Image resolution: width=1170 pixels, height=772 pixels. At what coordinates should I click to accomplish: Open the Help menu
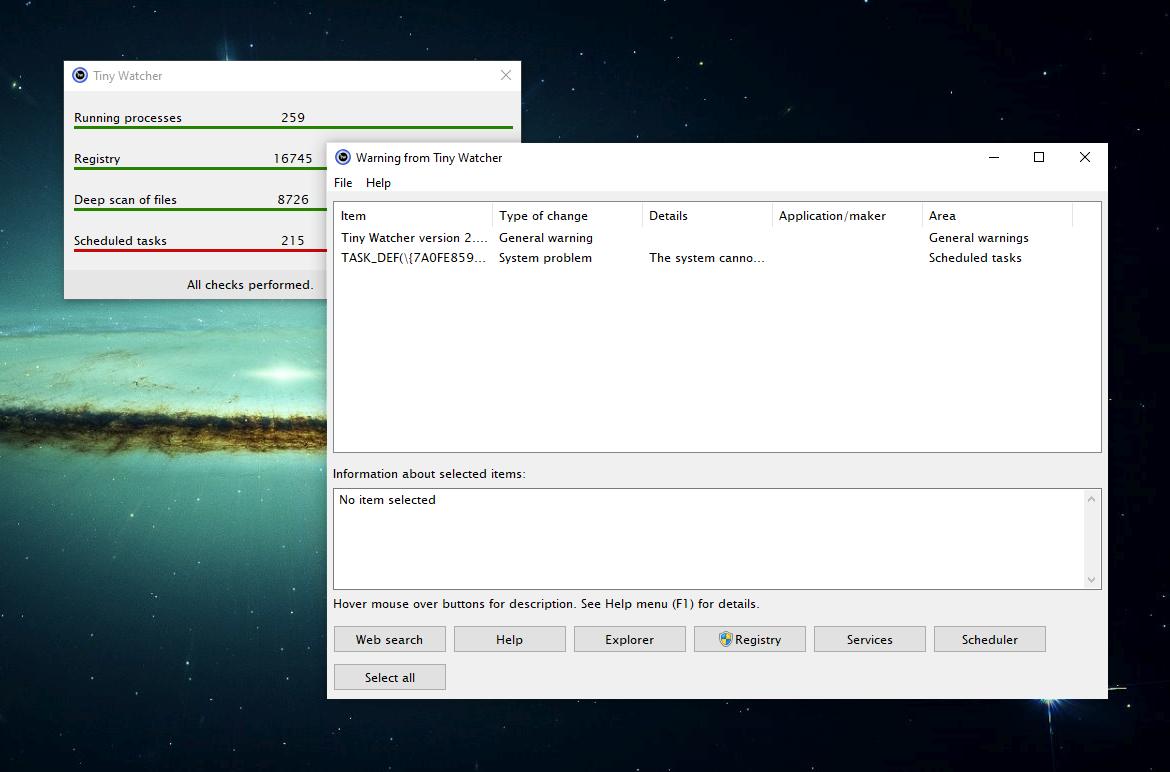(378, 183)
